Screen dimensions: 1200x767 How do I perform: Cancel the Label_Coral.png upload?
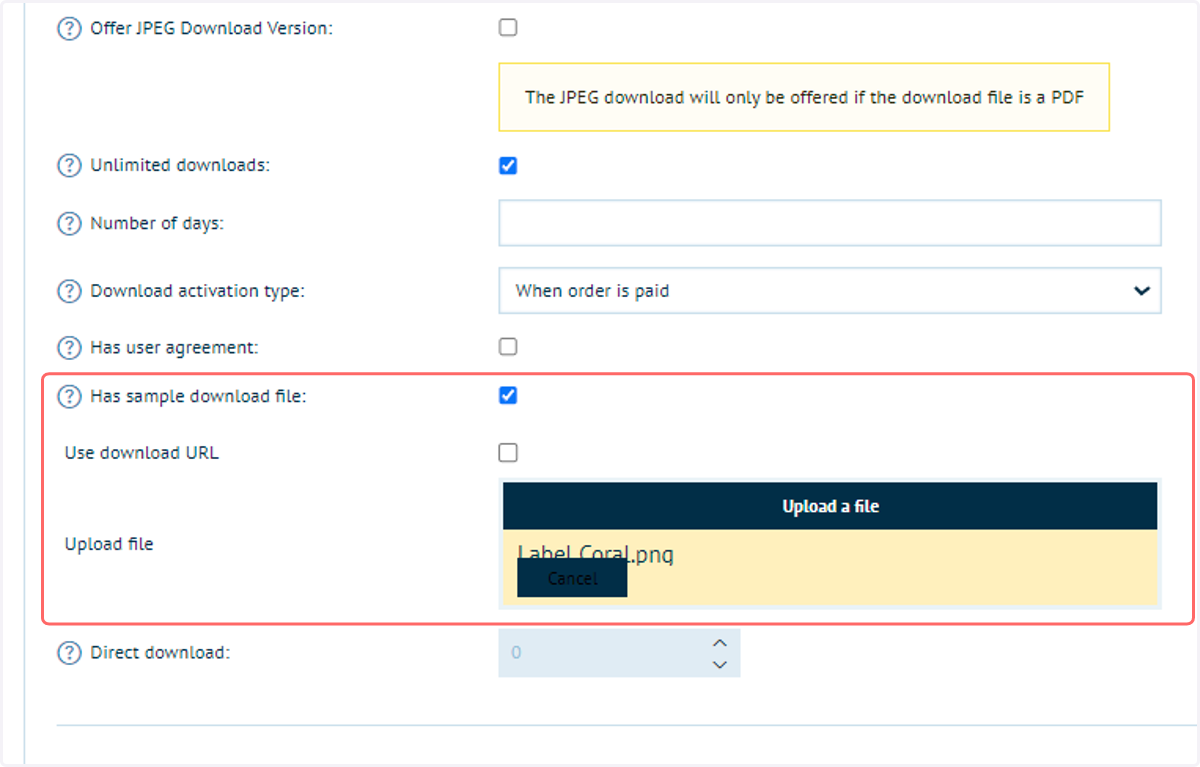click(572, 579)
